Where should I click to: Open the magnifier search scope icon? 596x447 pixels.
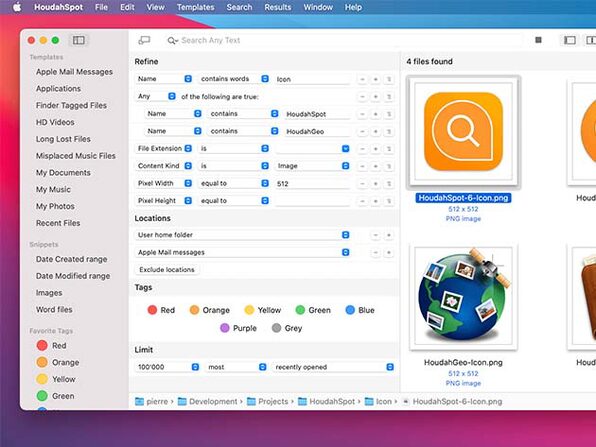[172, 40]
